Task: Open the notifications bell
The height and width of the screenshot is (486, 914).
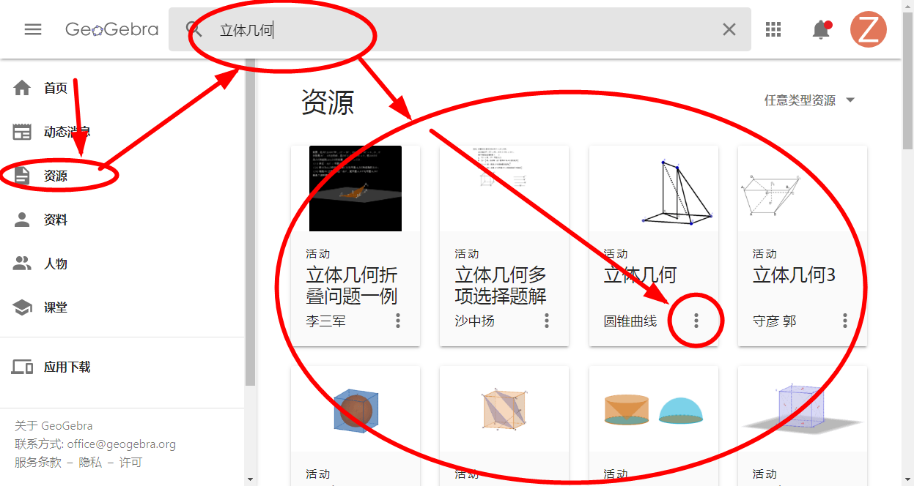Action: click(821, 29)
